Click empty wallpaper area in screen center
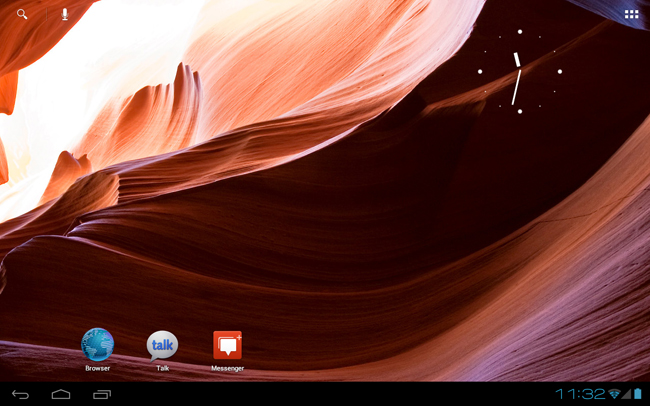Viewport: 650px width, 406px height. point(325,200)
